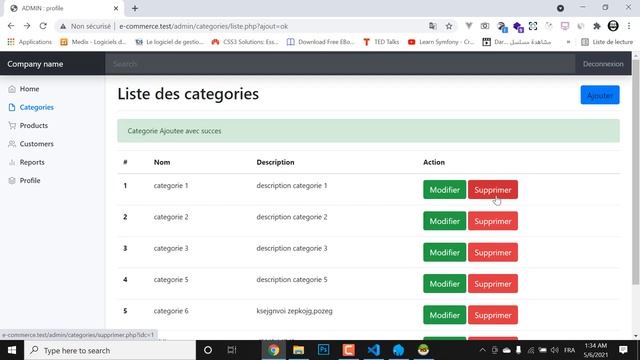This screenshot has width=640, height=360.
Task: Click the taskbar search box
Action: click(x=110, y=350)
